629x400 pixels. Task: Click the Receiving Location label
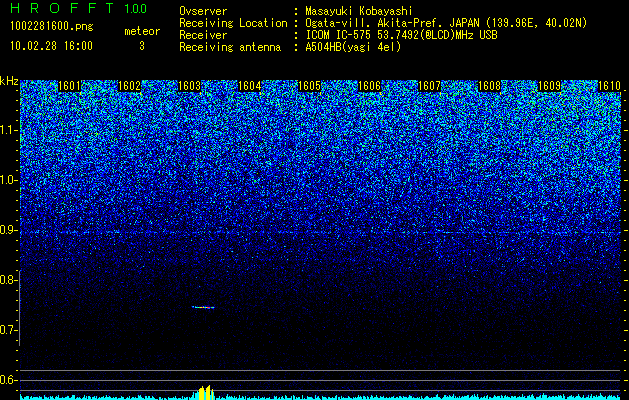coord(233,23)
